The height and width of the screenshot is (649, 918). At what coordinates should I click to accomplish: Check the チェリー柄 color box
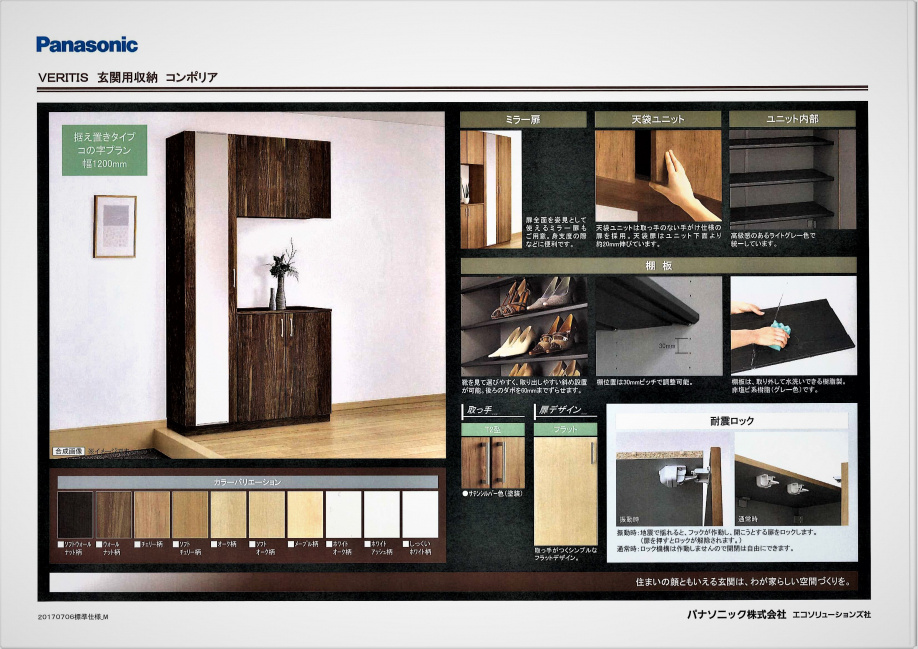(x=136, y=543)
